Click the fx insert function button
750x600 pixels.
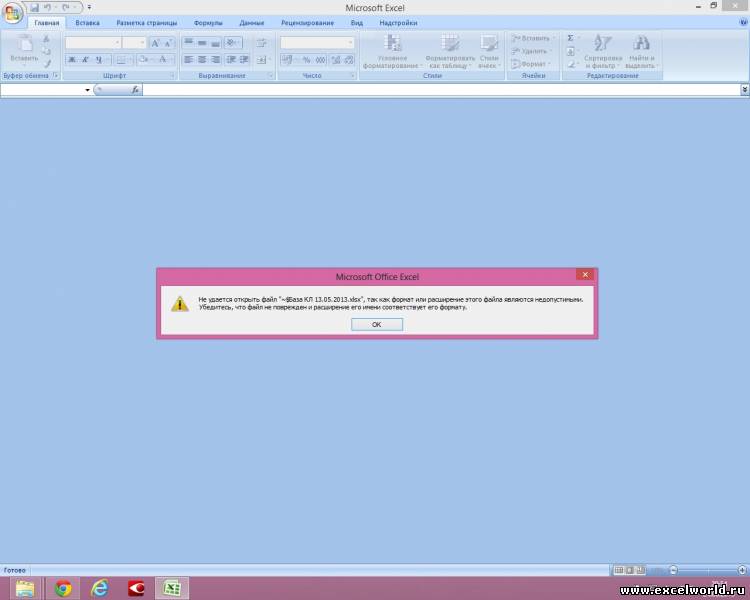[x=135, y=89]
